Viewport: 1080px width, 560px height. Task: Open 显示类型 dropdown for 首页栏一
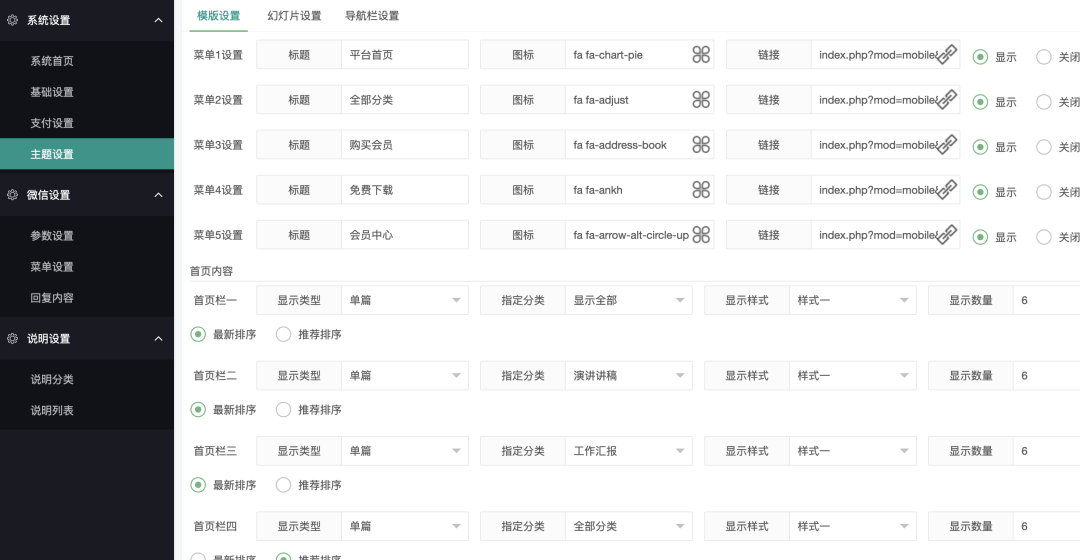click(x=404, y=300)
